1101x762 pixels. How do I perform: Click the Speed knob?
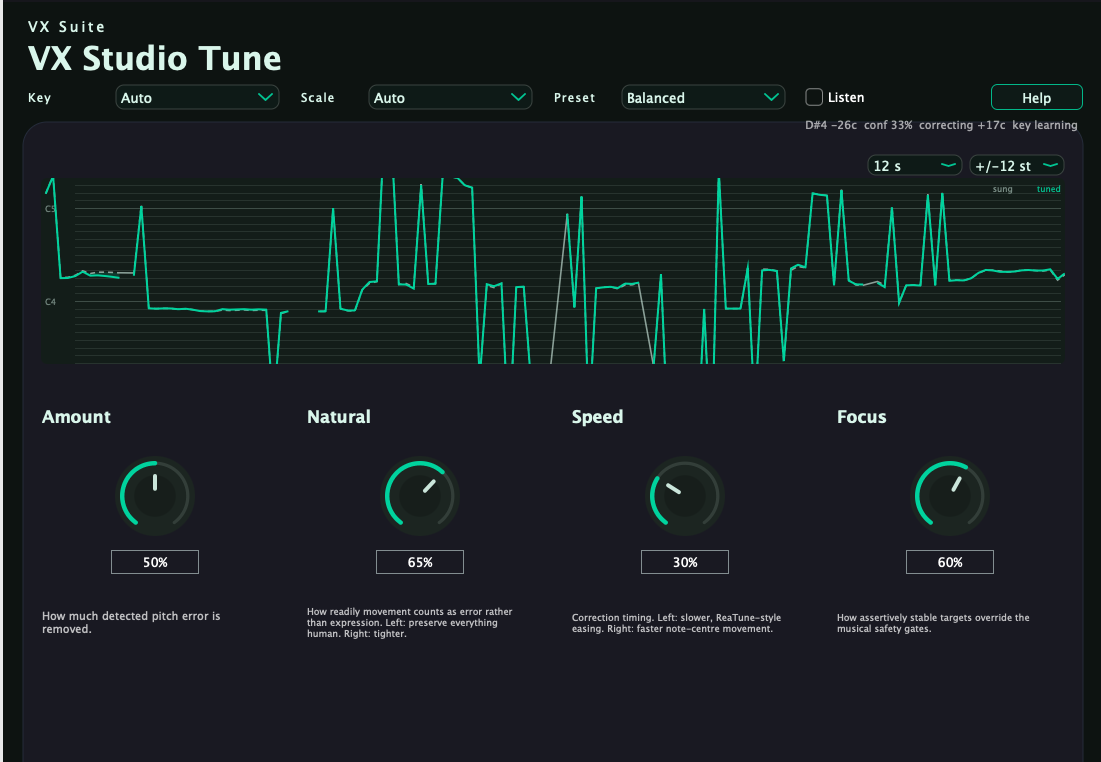click(685, 495)
